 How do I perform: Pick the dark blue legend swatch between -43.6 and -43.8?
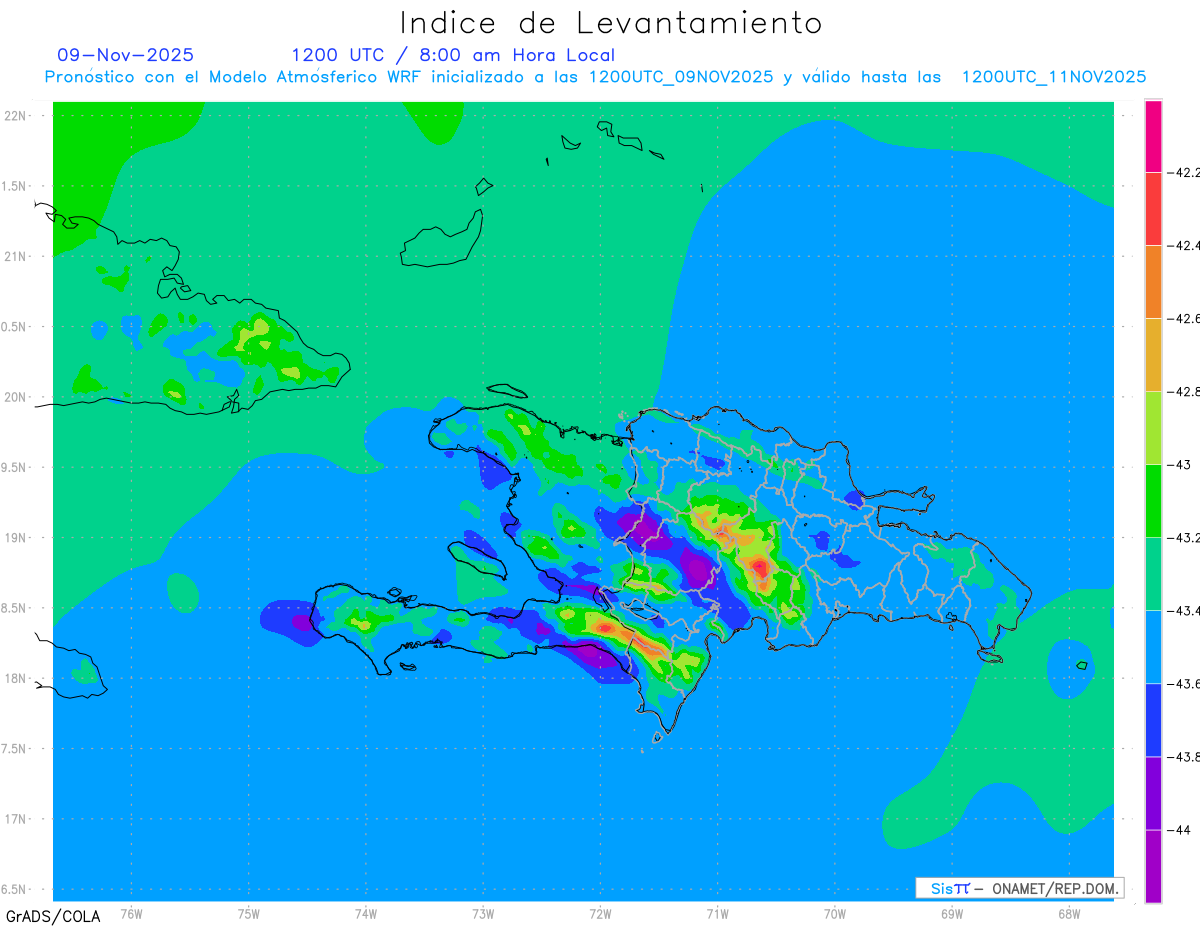1153,719
